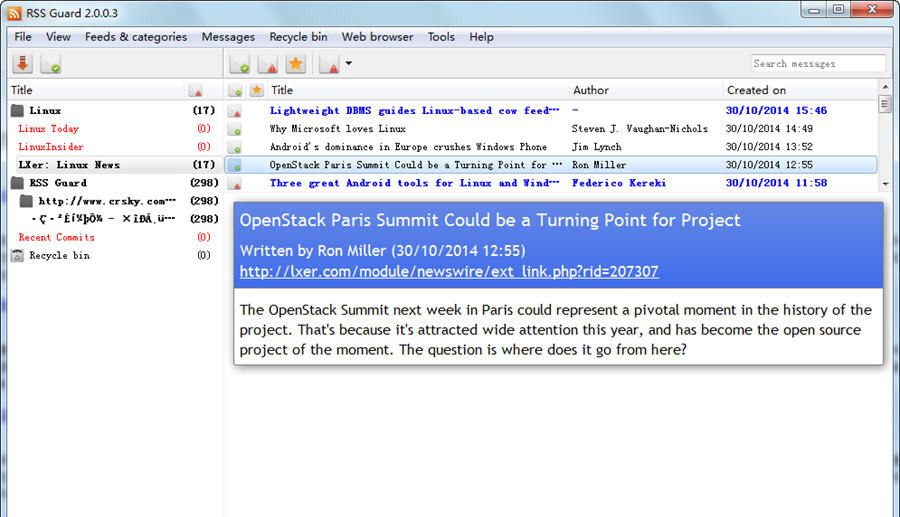This screenshot has width=900, height=517.
Task: Click the unread count (17) of LXer: Linux News
Action: click(204, 165)
